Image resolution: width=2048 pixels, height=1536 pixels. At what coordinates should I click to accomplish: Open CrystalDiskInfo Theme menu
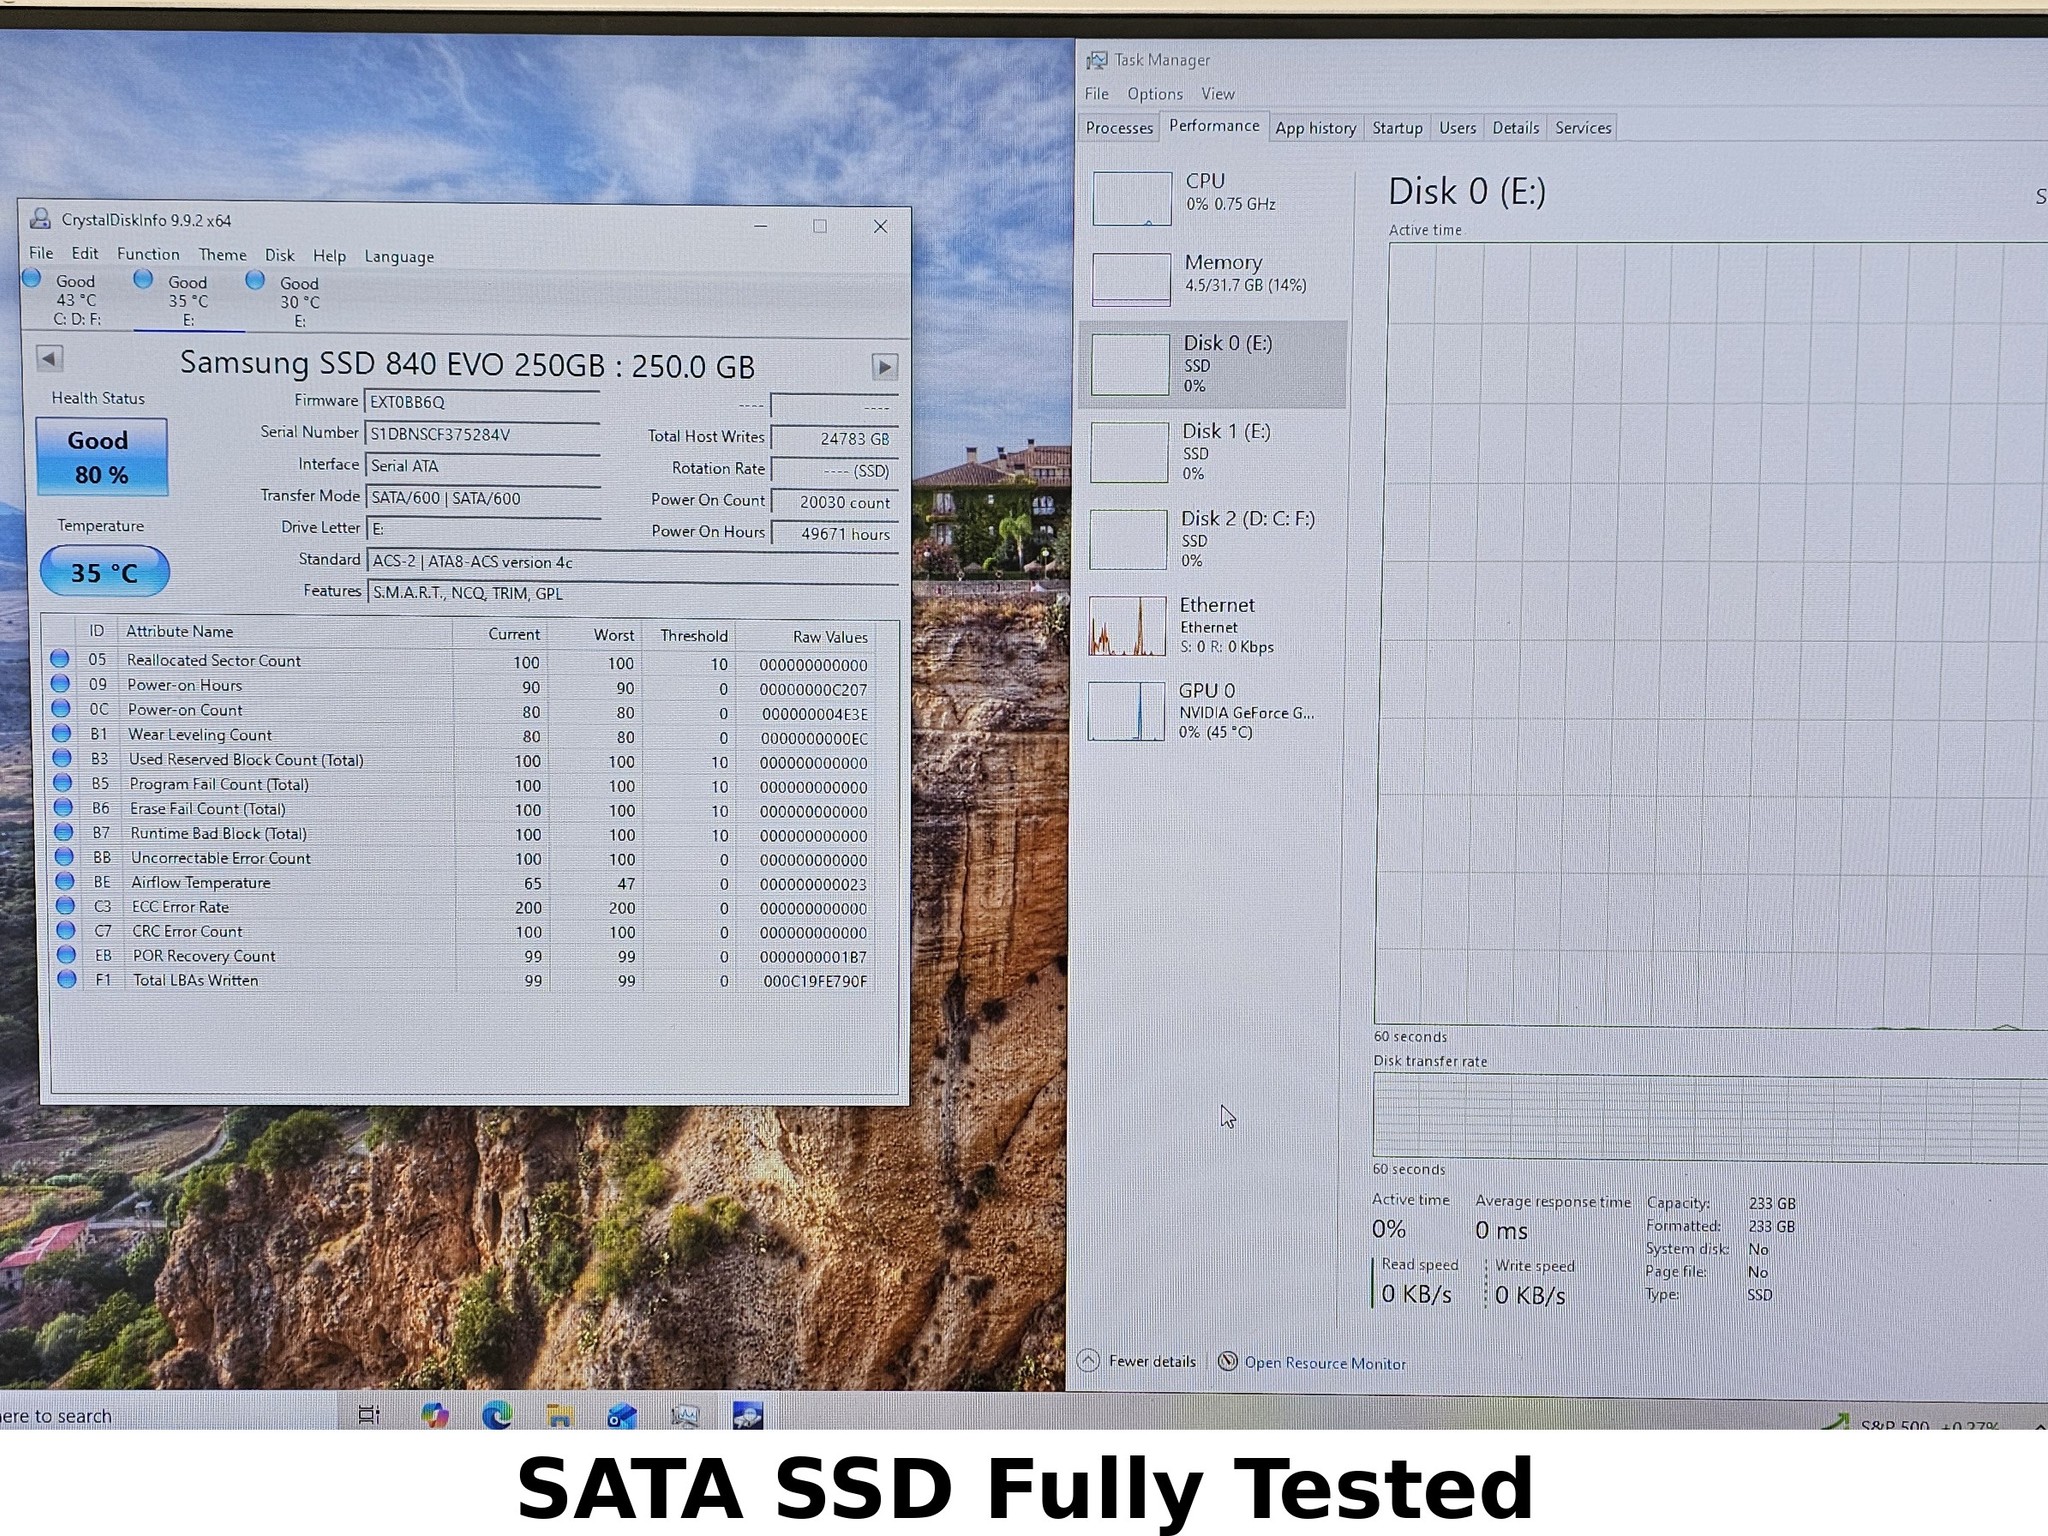(x=222, y=255)
